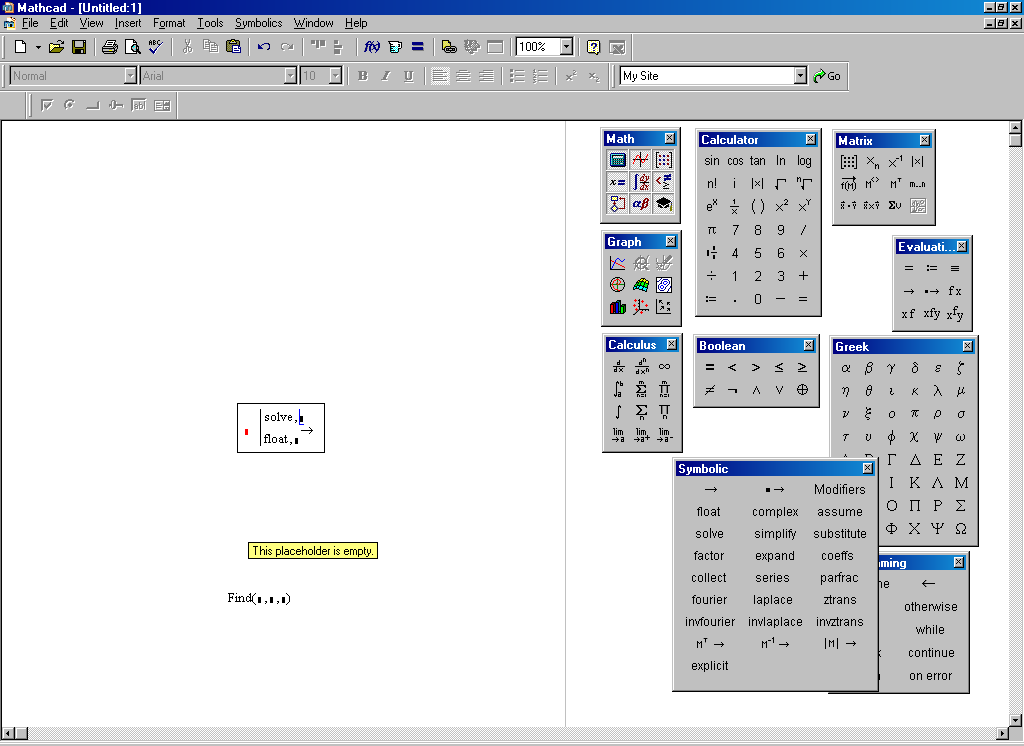Screen dimensions: 1024x746
Task: Click simplify in the Symbolic palette
Action: pyautogui.click(x=775, y=534)
